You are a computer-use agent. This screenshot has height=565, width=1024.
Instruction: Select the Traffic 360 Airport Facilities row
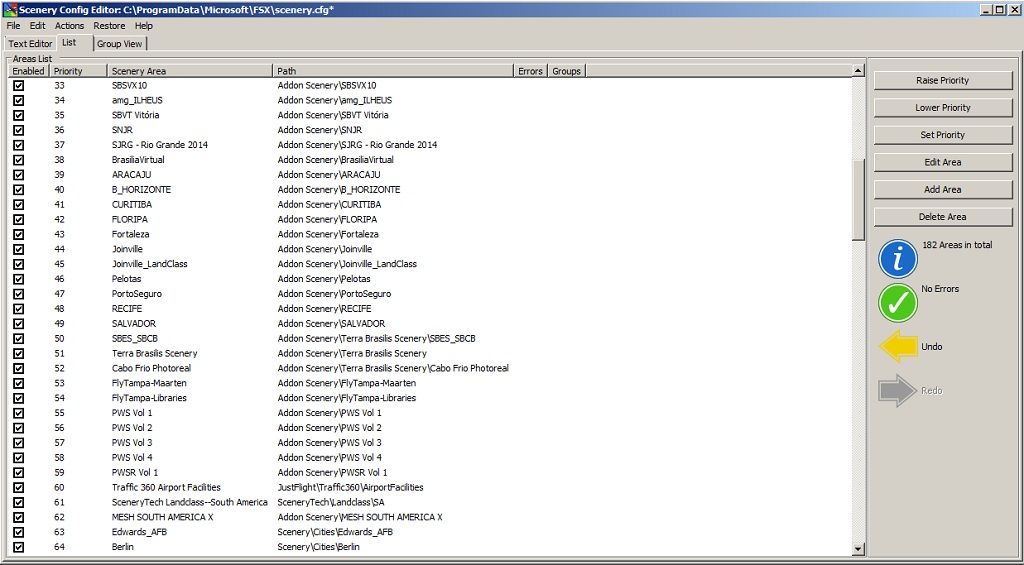(x=431, y=487)
